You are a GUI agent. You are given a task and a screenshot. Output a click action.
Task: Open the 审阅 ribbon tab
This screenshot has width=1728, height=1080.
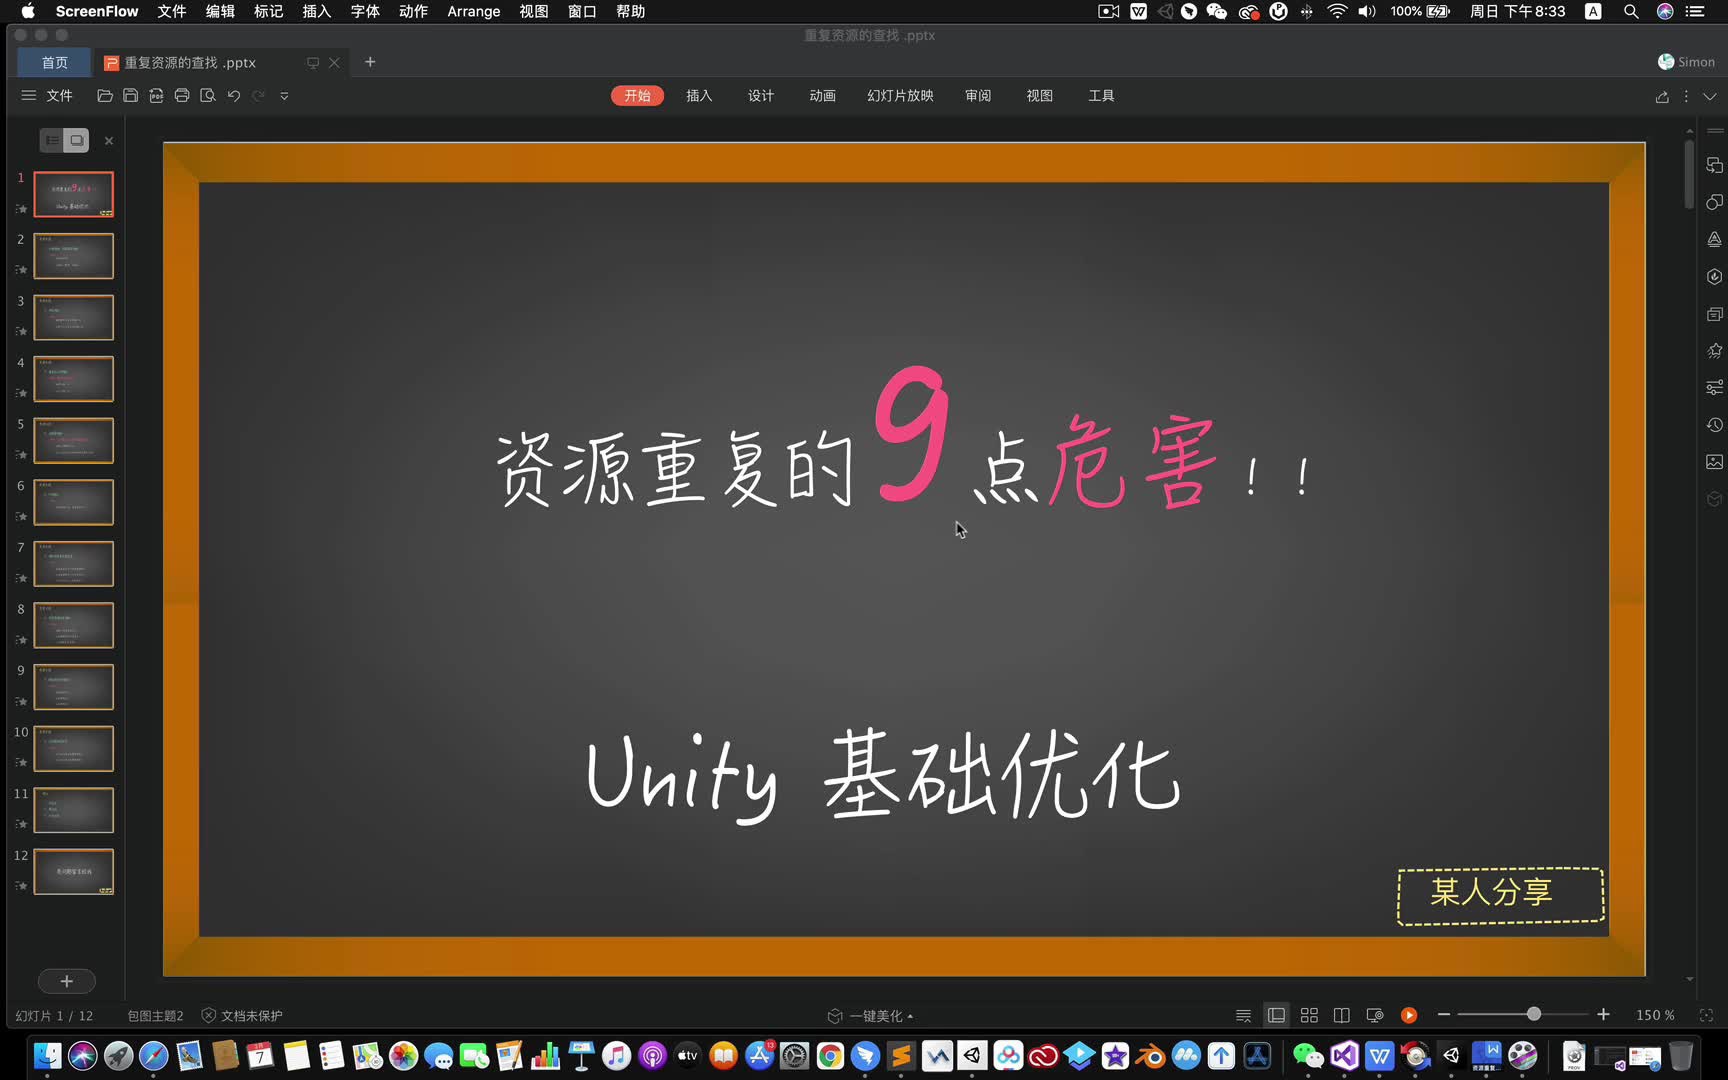click(x=978, y=96)
